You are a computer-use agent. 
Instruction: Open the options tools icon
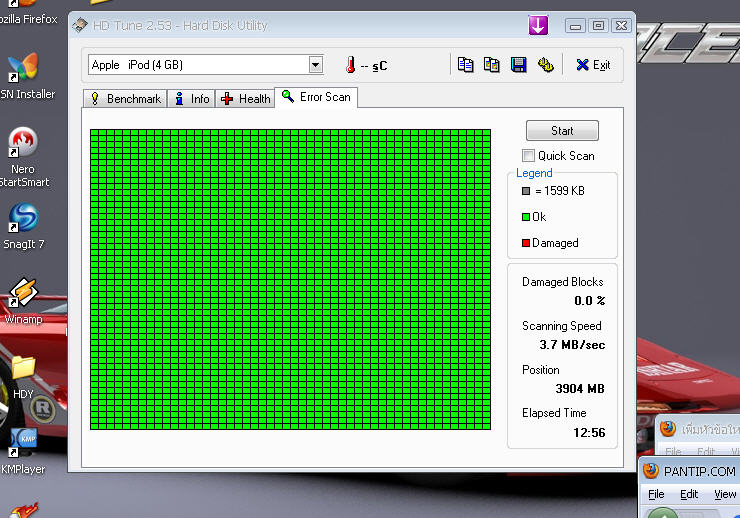(x=545, y=65)
